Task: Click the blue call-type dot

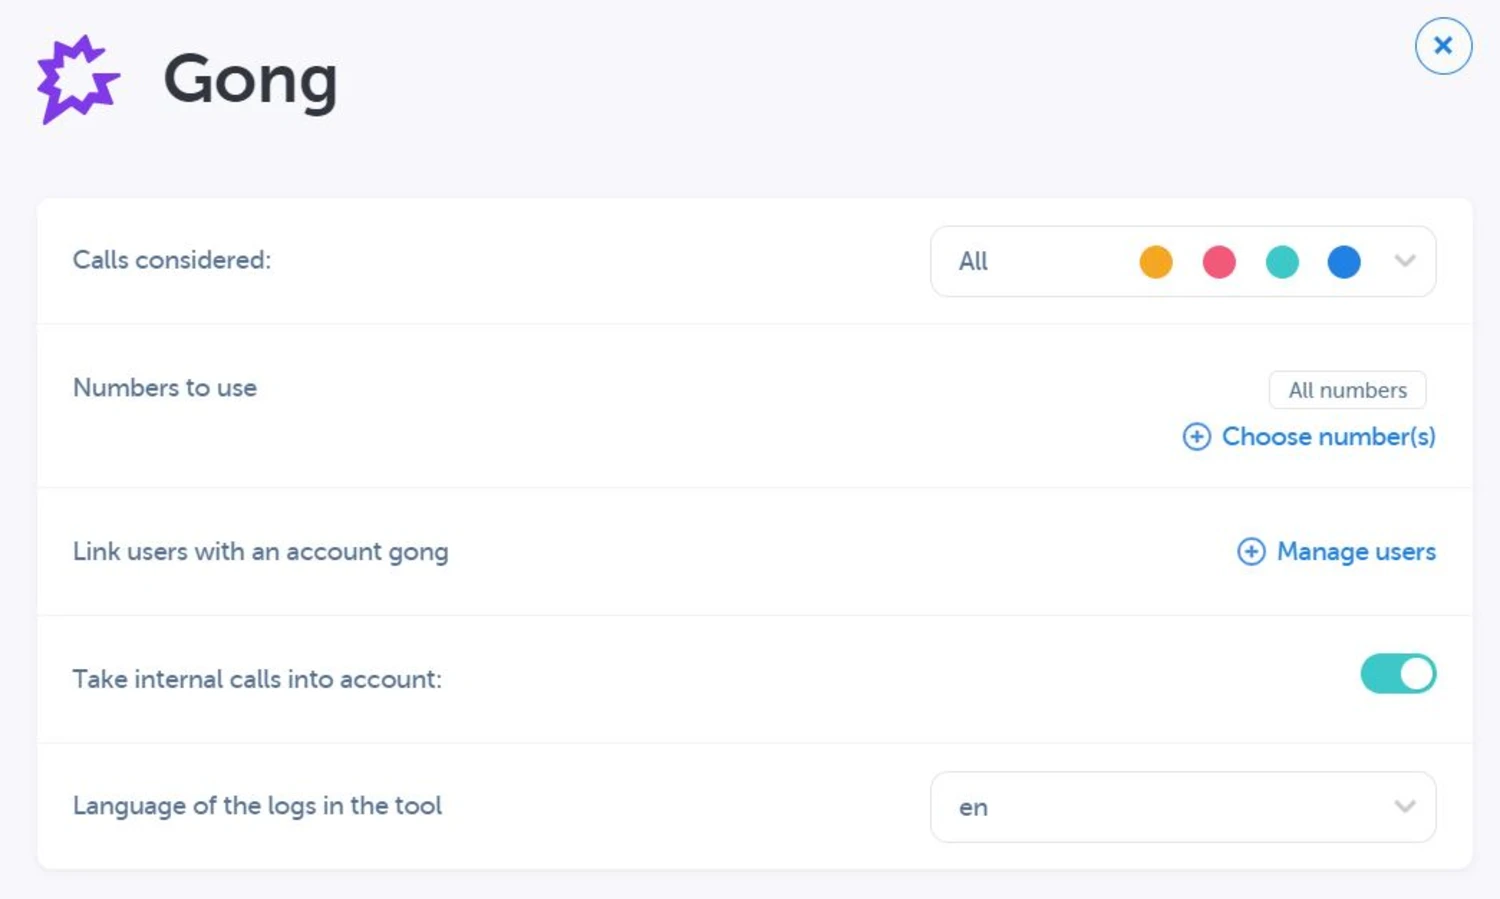Action: (x=1344, y=262)
